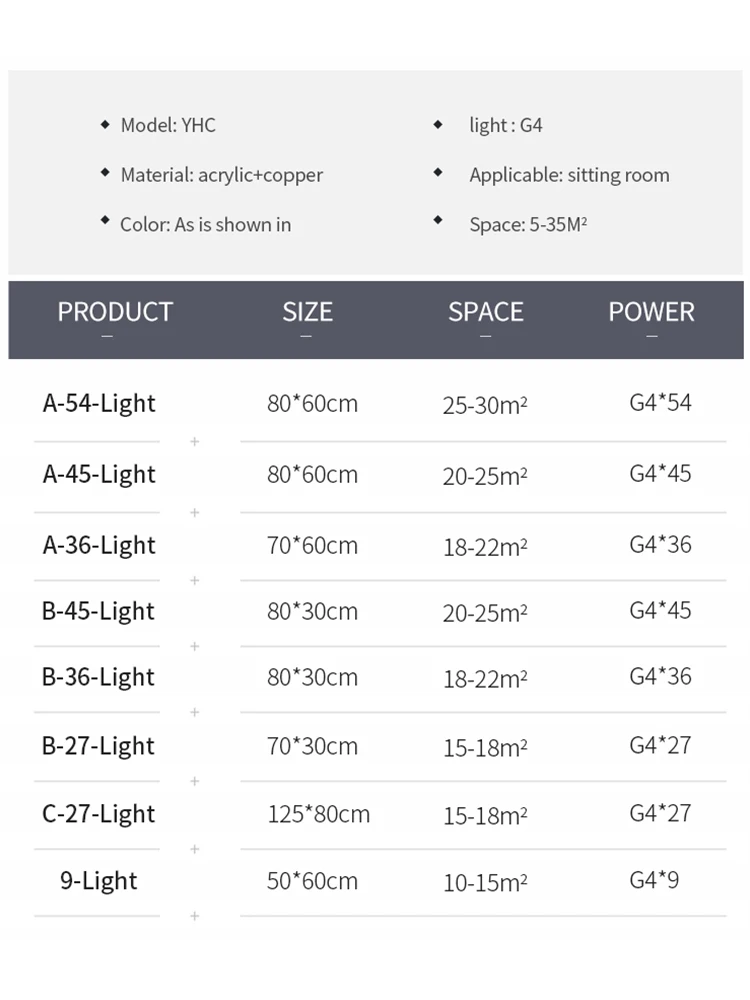
Task: Choose the A-54-Light product name
Action: pos(99,404)
